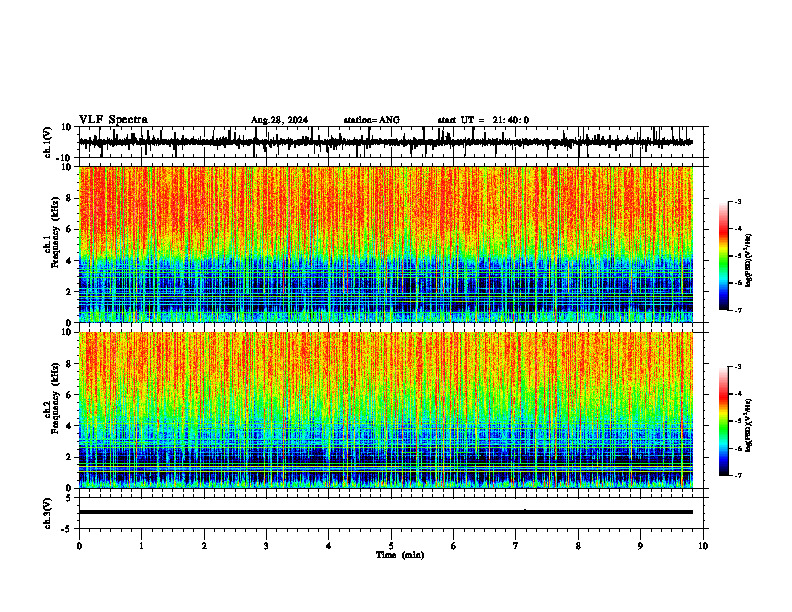Click the ch.2 spectrogram frequency tick "2"
Viewport: 792px width, 612px height.
(69, 457)
